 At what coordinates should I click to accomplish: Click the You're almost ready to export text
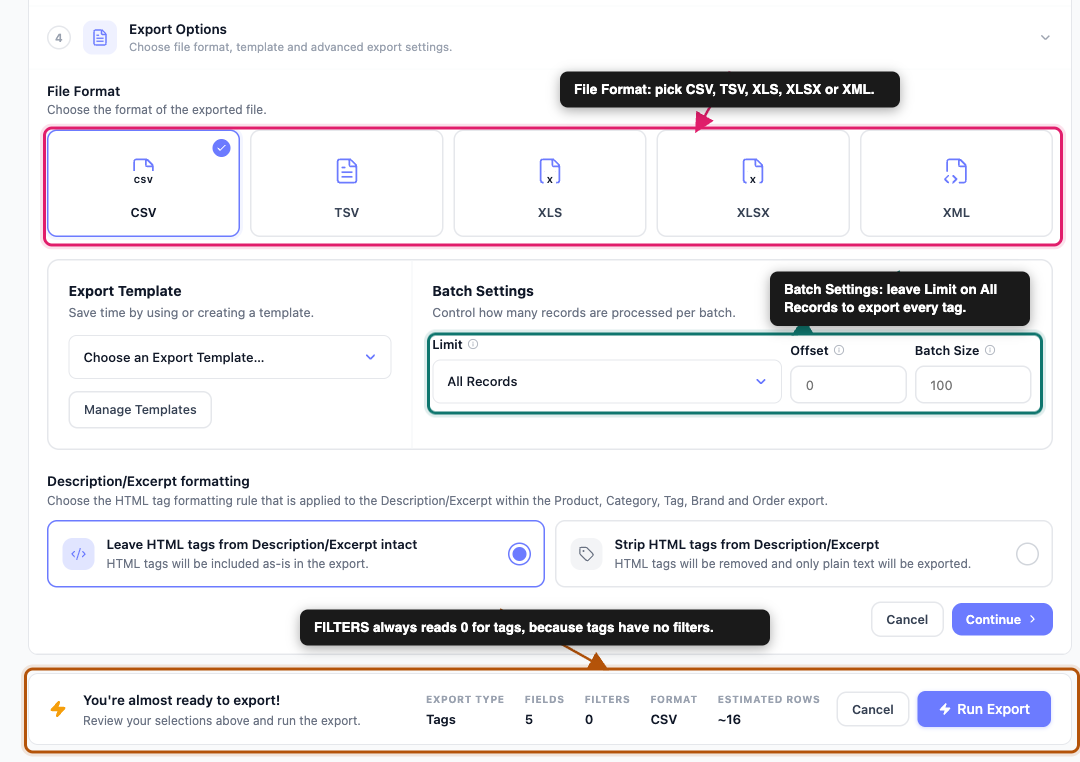point(182,700)
